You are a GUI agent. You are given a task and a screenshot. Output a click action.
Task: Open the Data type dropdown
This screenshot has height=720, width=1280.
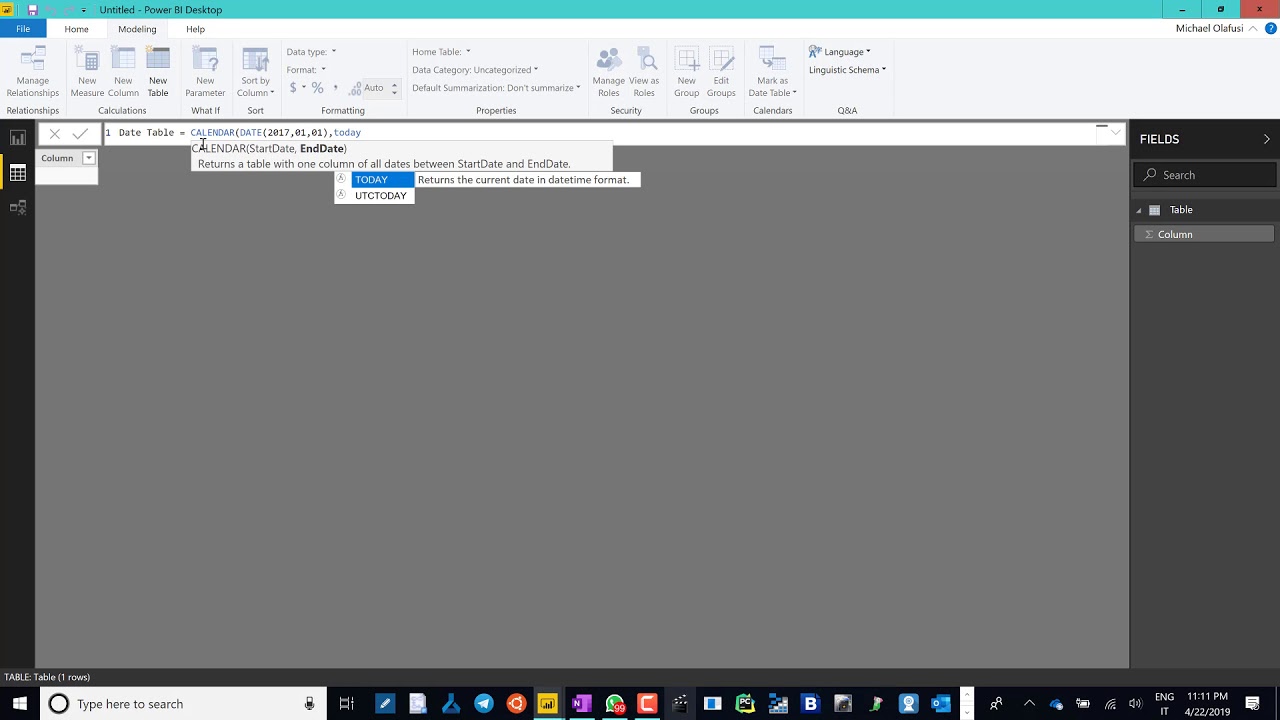coord(311,52)
